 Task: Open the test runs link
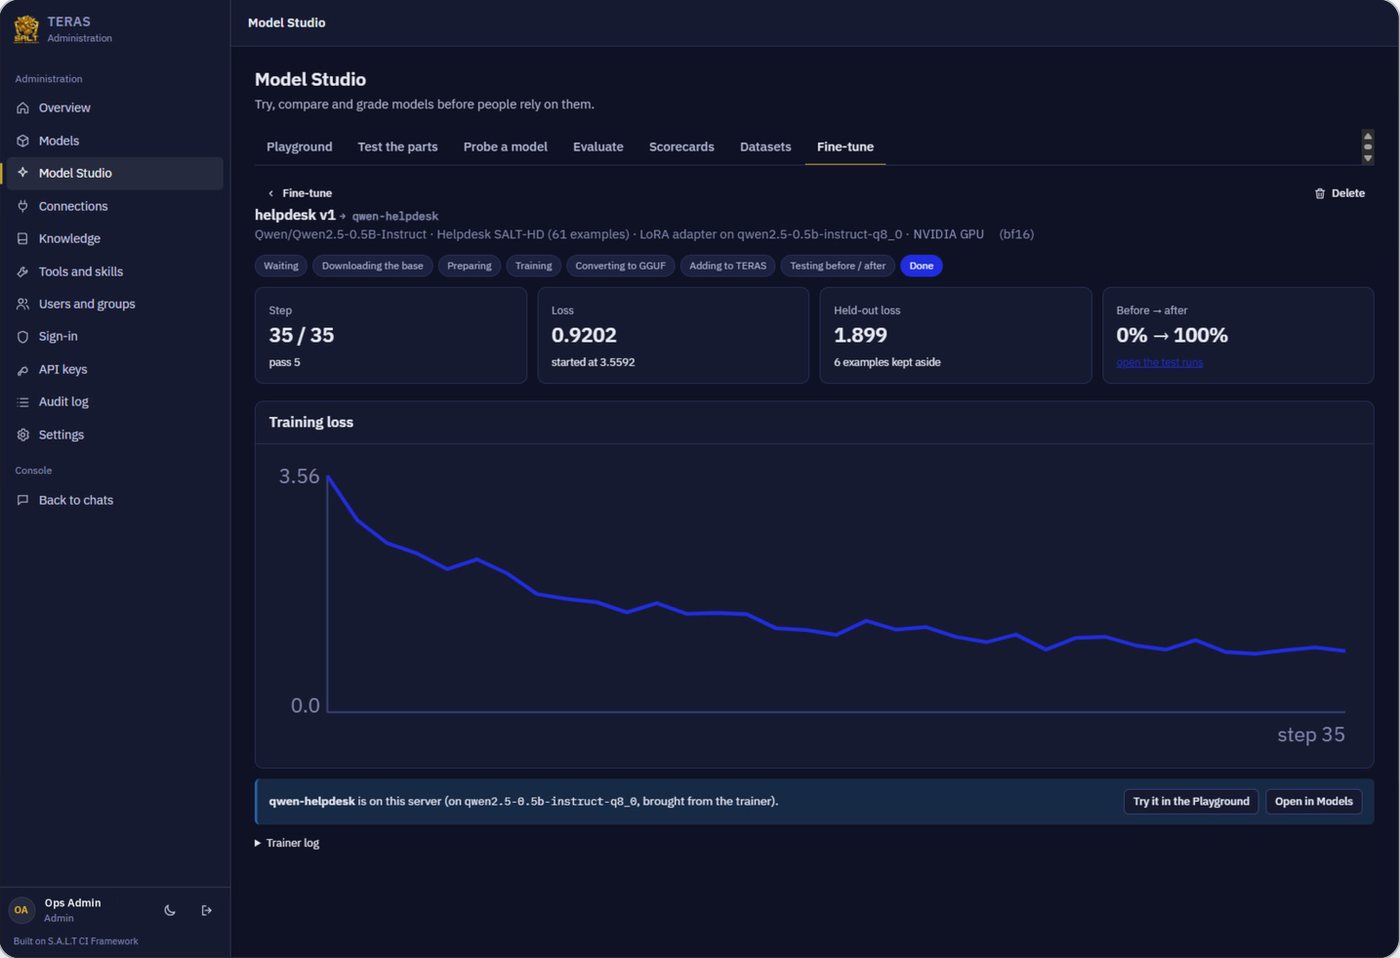pos(1159,363)
